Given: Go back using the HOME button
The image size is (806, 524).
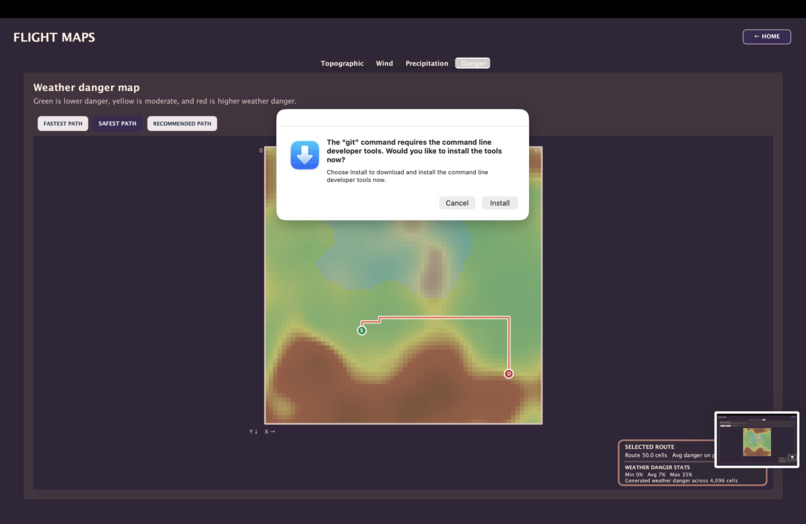Looking at the screenshot, I should coord(766,37).
